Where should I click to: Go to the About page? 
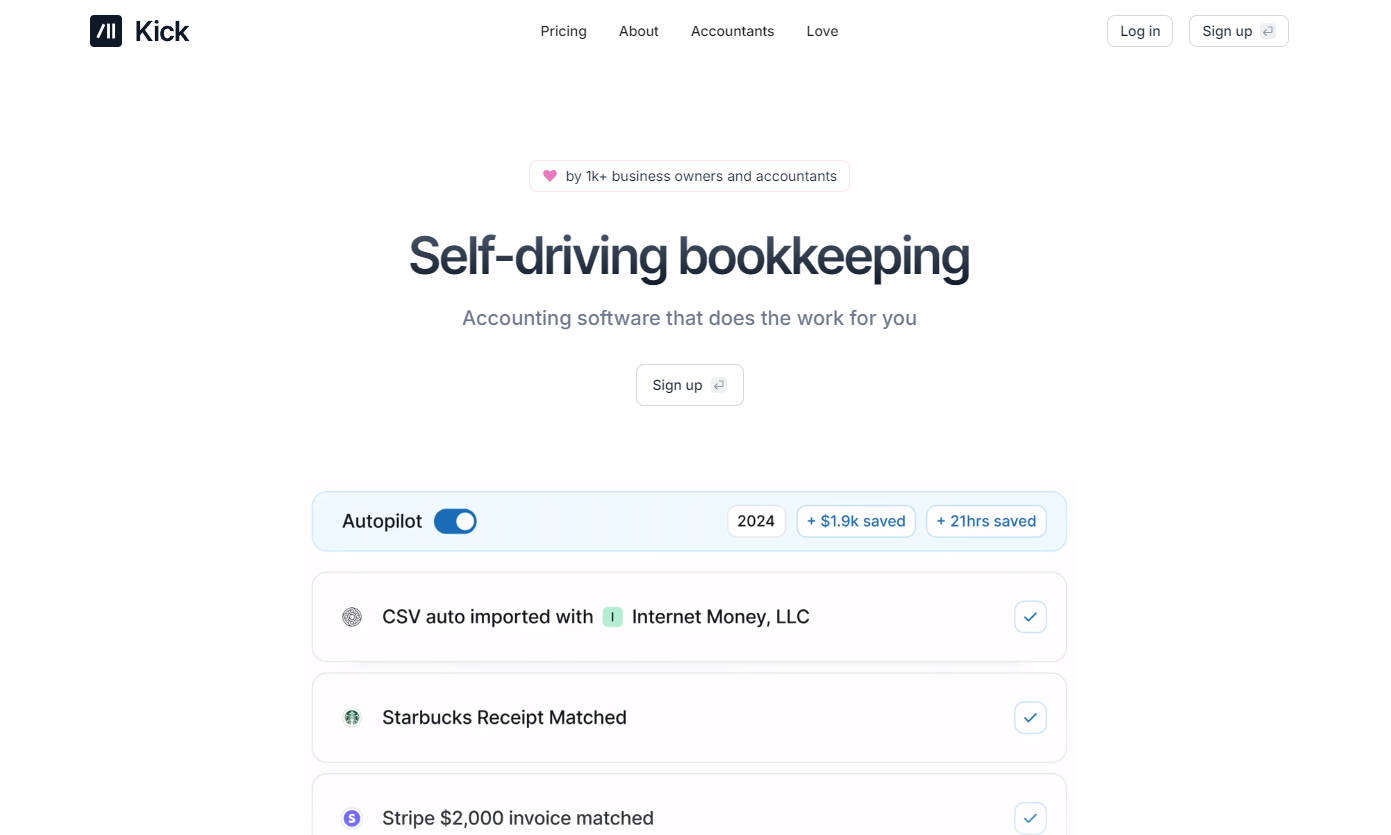click(x=638, y=31)
